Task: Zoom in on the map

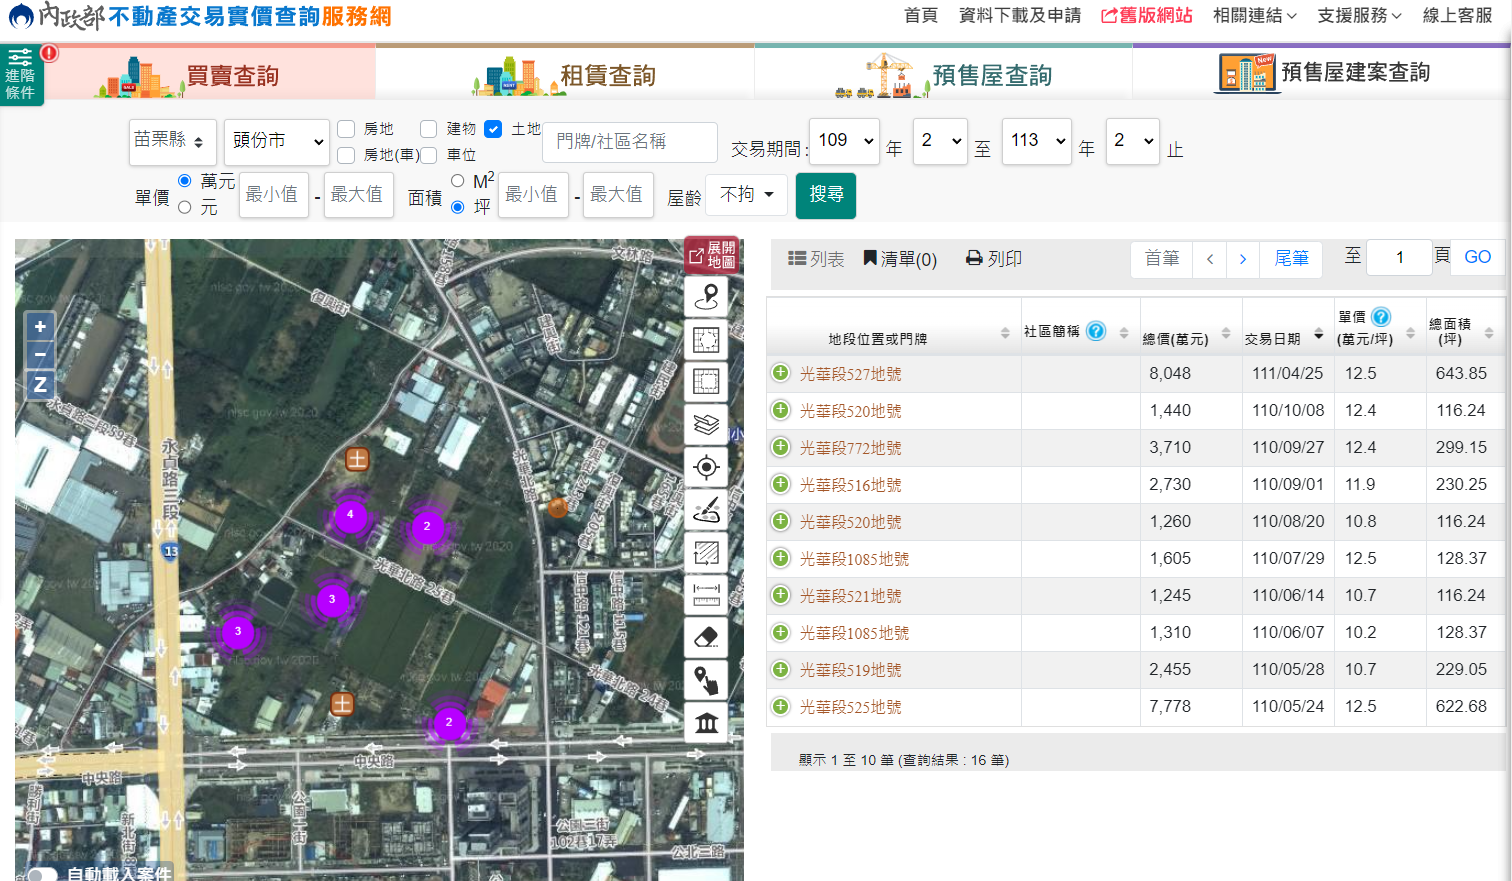Action: (40, 326)
